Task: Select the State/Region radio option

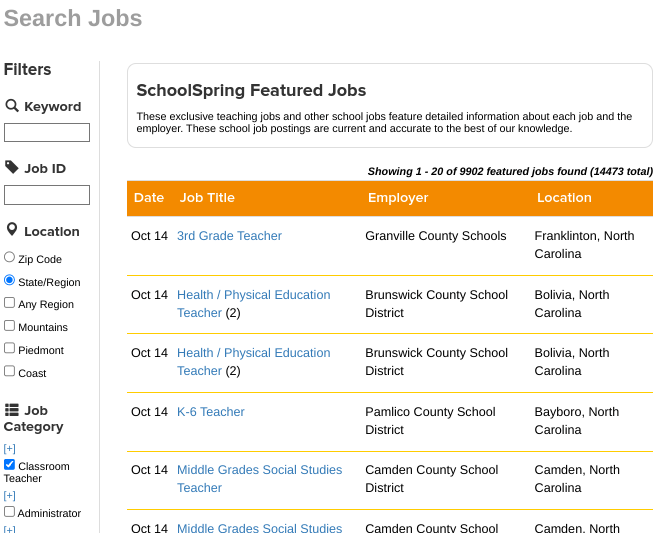Action: [x=10, y=281]
